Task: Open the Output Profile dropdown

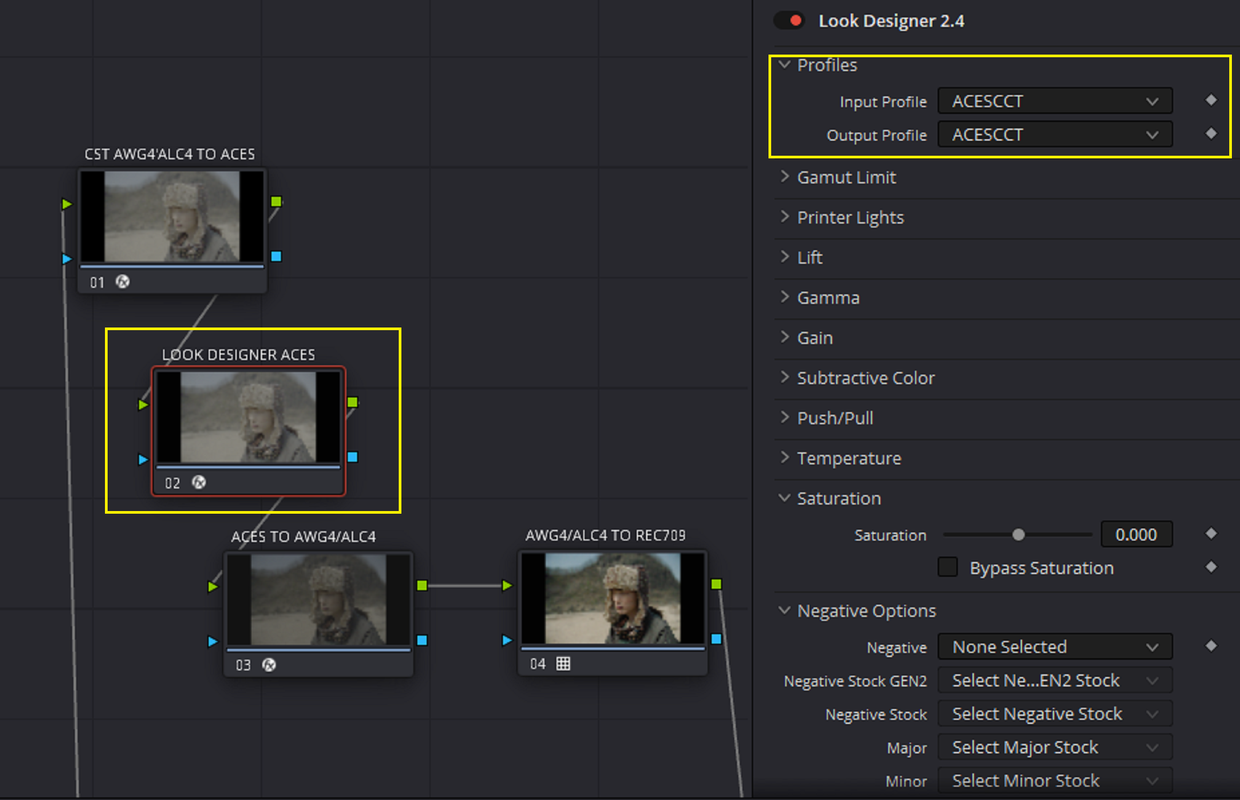Action: [1055, 135]
